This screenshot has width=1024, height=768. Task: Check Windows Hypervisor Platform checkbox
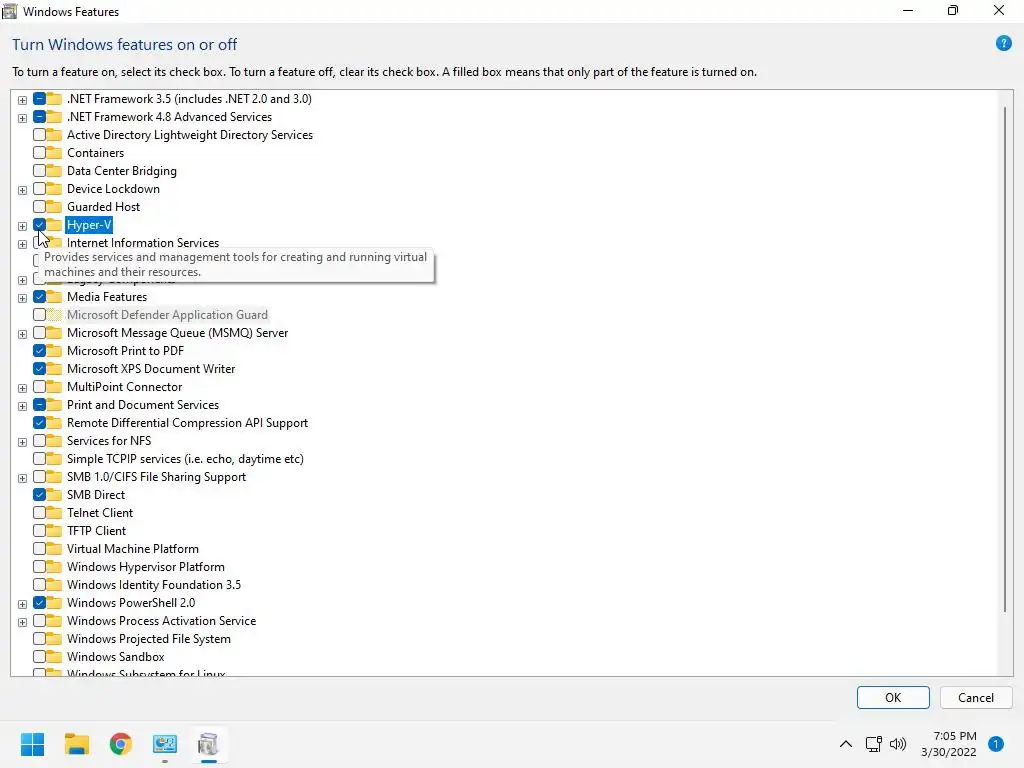pyautogui.click(x=39, y=567)
